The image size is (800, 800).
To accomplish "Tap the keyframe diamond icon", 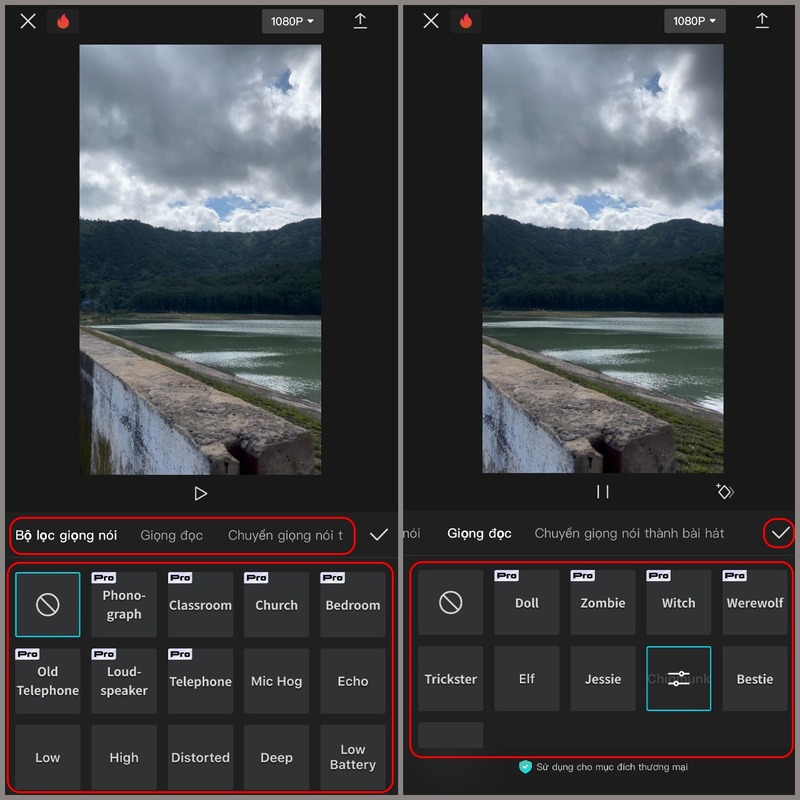I will 725,491.
